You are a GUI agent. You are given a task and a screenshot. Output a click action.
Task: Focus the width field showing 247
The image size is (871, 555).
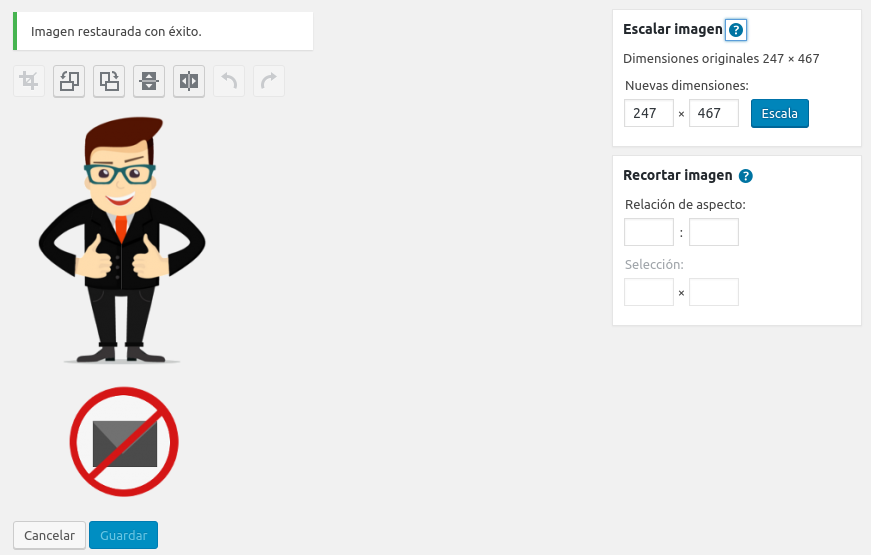tap(649, 113)
